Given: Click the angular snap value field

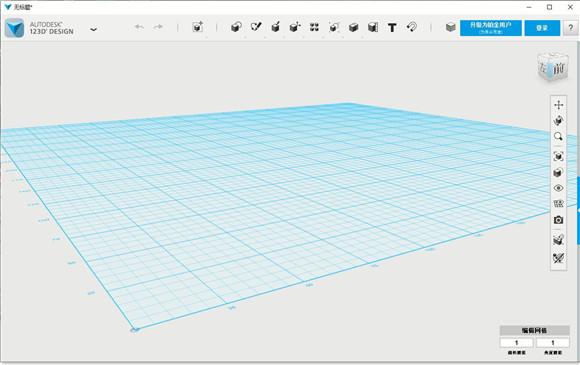Looking at the screenshot, I should [x=553, y=343].
